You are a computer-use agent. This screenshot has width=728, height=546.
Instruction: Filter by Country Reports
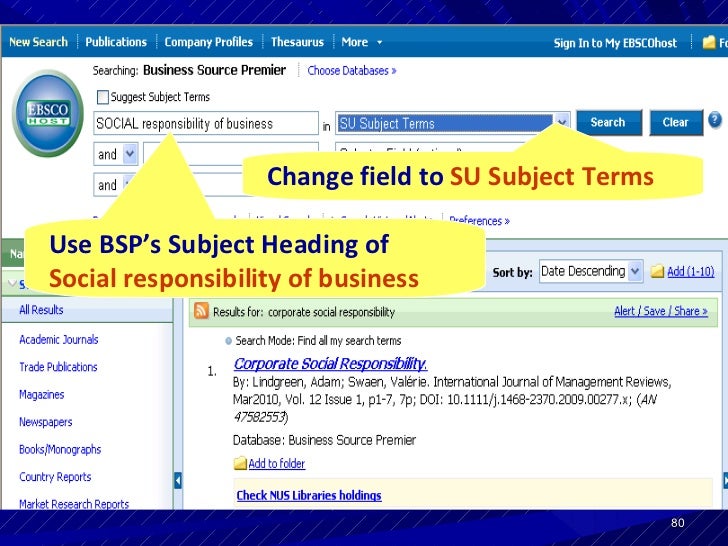point(55,477)
